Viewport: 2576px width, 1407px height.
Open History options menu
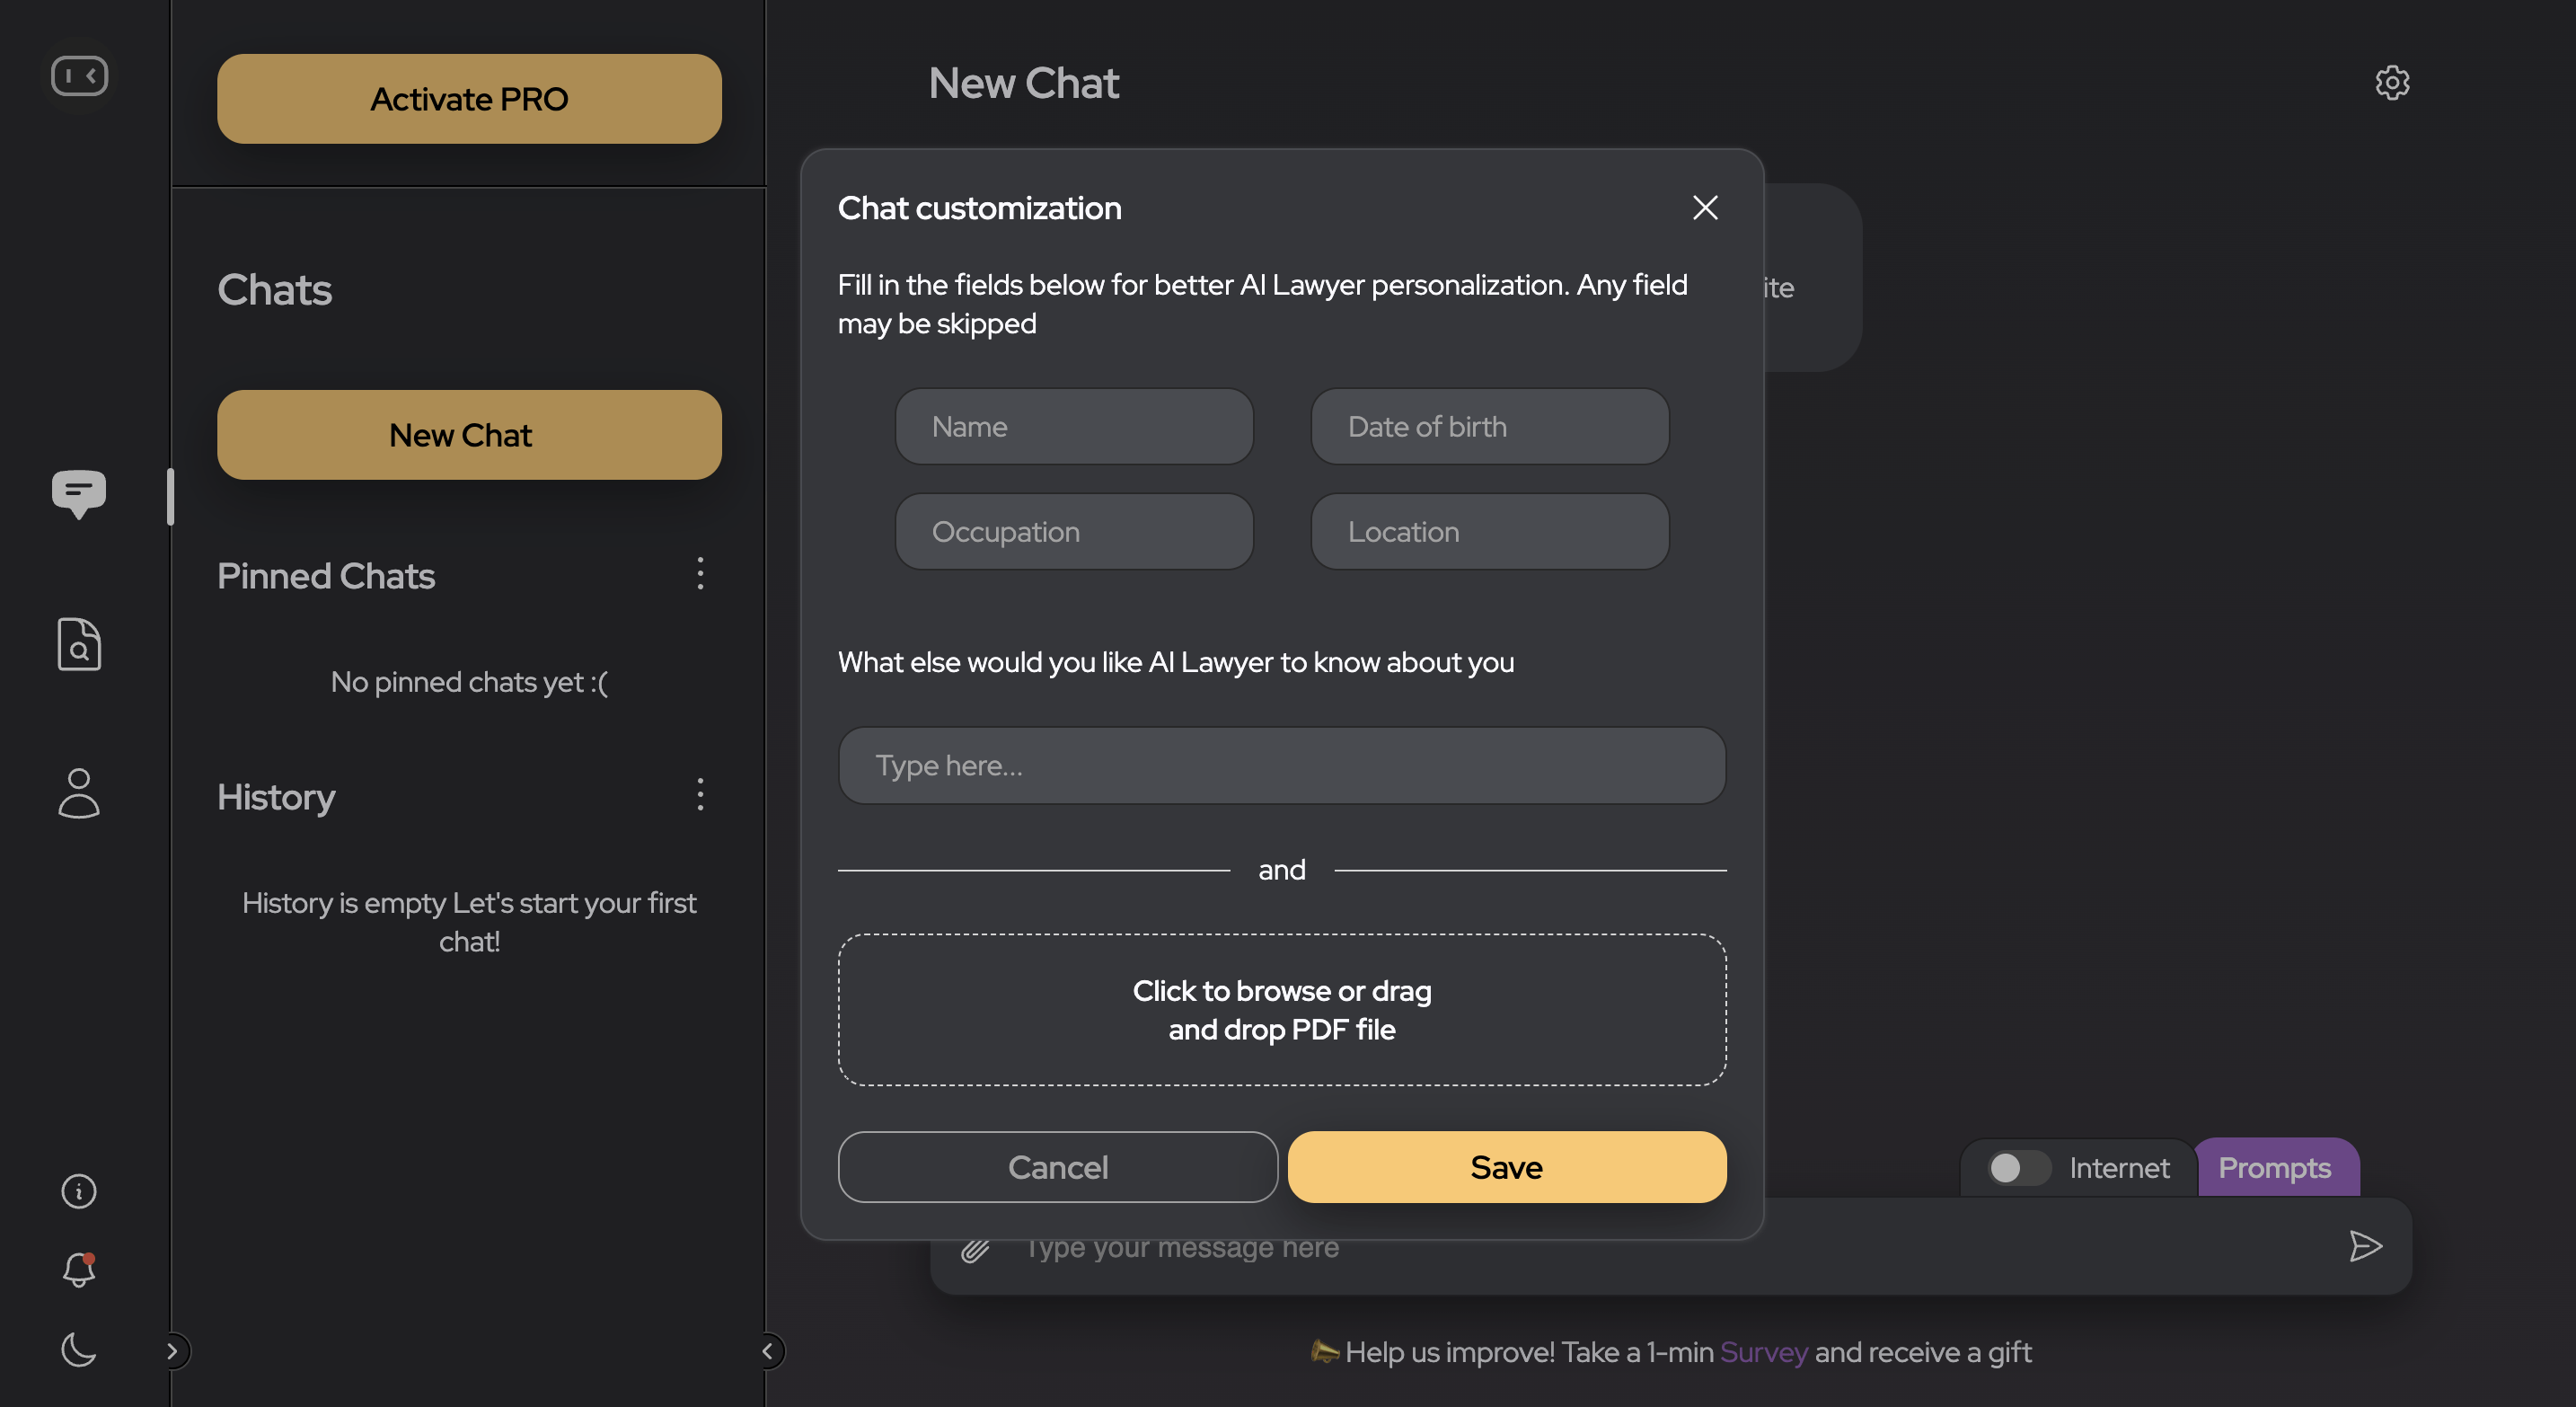pos(700,795)
